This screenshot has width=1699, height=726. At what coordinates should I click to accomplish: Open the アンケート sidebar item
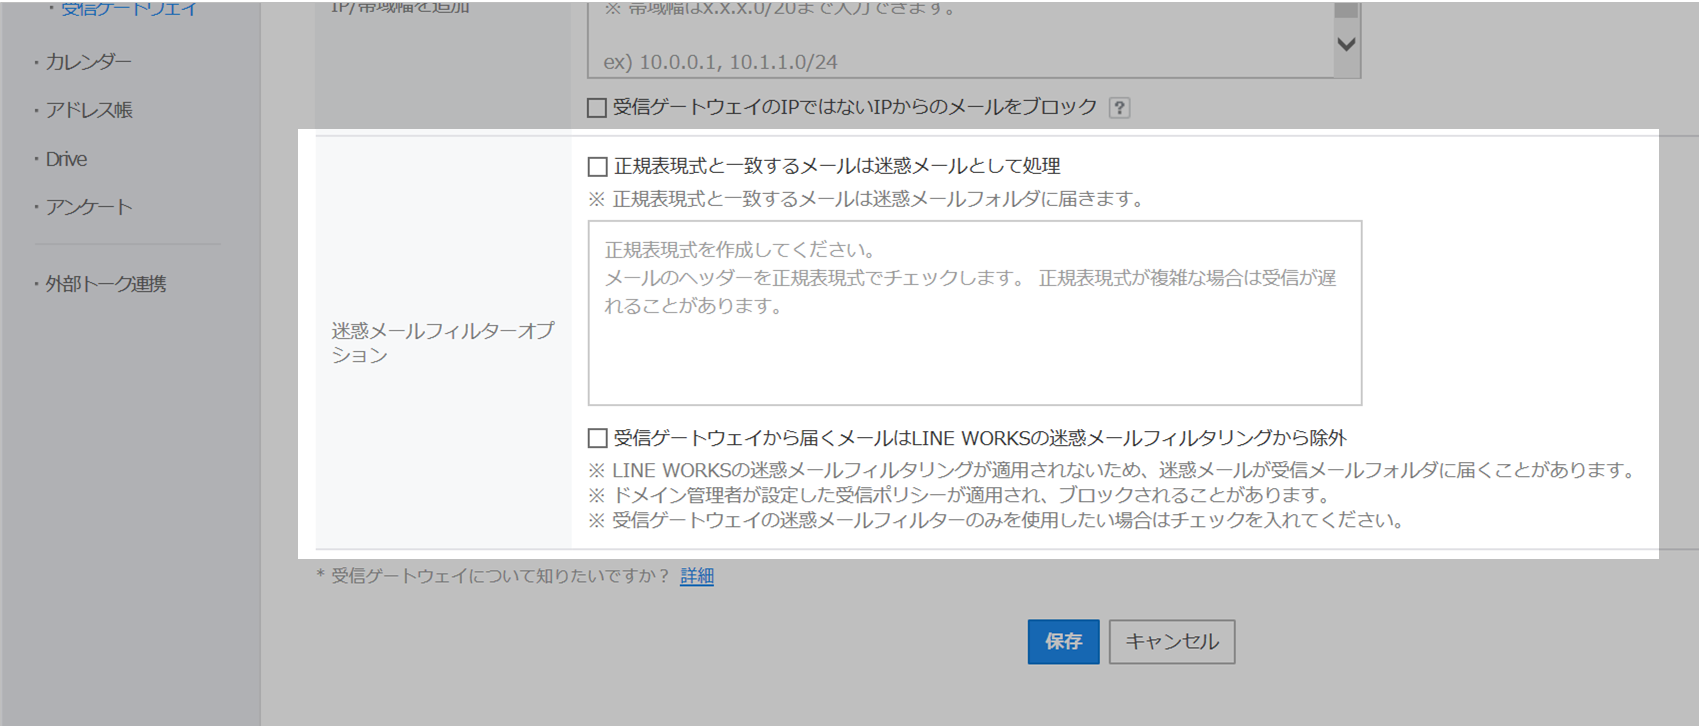pyautogui.click(x=88, y=207)
